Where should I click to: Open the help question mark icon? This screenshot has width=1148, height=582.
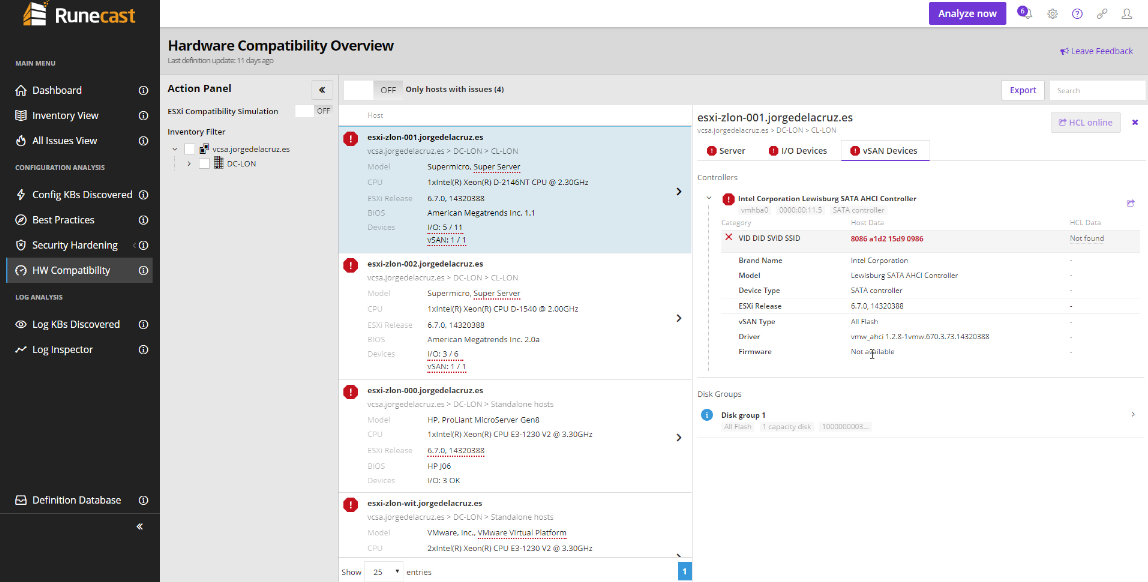pos(1077,14)
